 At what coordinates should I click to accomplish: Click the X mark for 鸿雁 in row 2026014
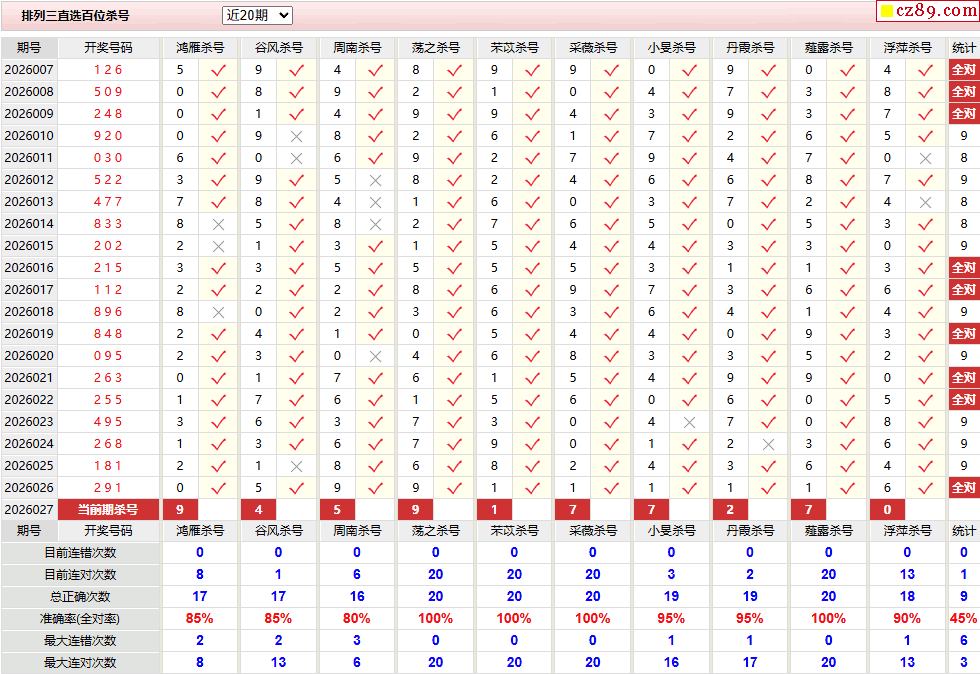tap(218, 224)
